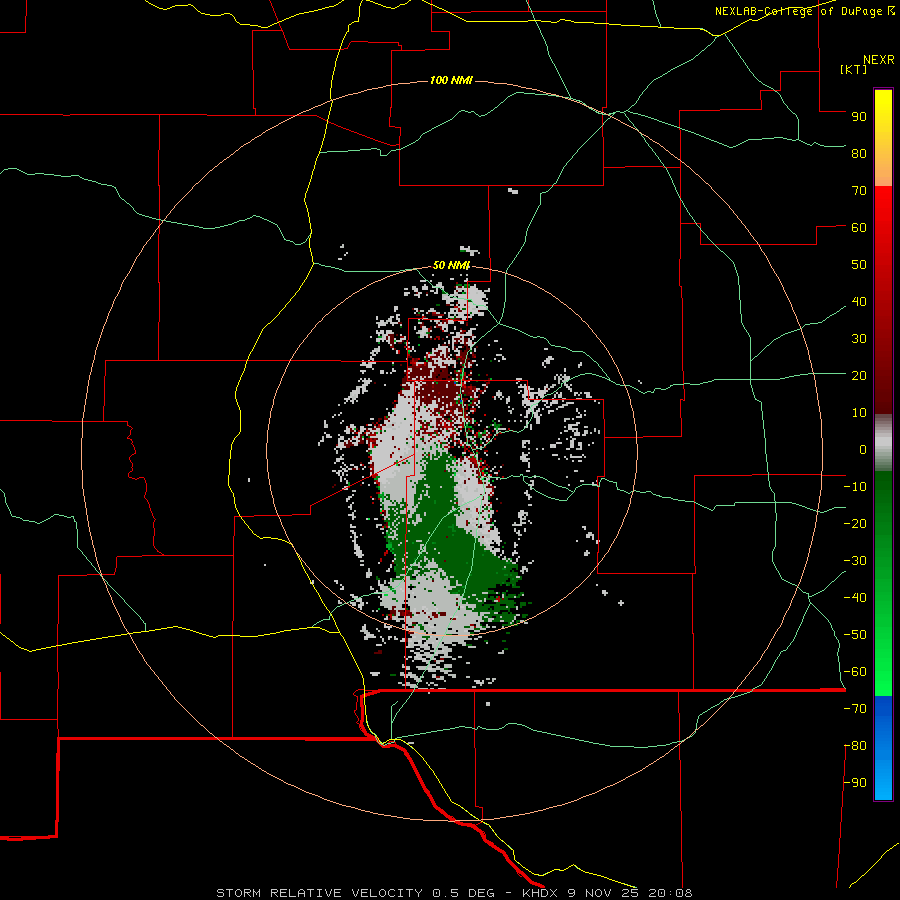Click the "[KT]" units label above the scale
900x900 pixels.
pyautogui.click(x=853, y=69)
